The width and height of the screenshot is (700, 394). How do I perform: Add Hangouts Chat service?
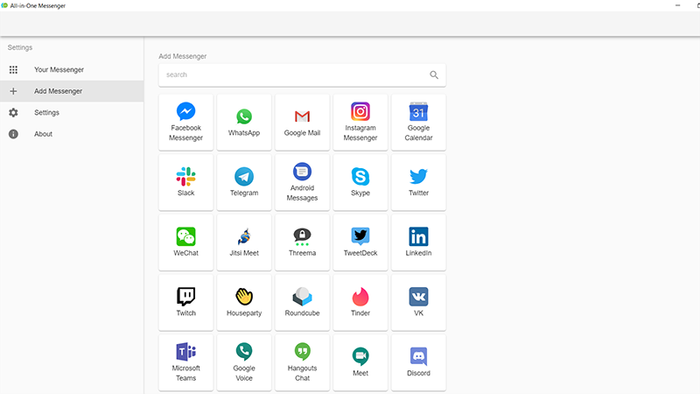pos(302,362)
